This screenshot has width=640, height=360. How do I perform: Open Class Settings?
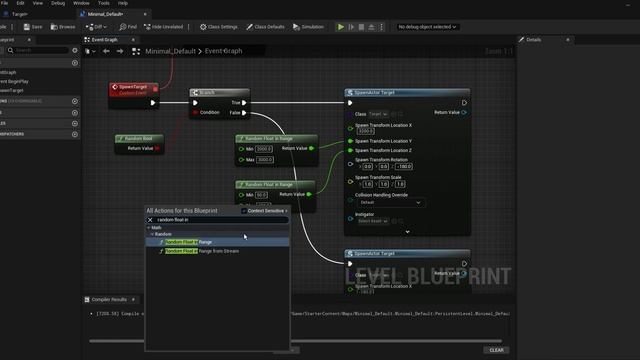tap(218, 27)
